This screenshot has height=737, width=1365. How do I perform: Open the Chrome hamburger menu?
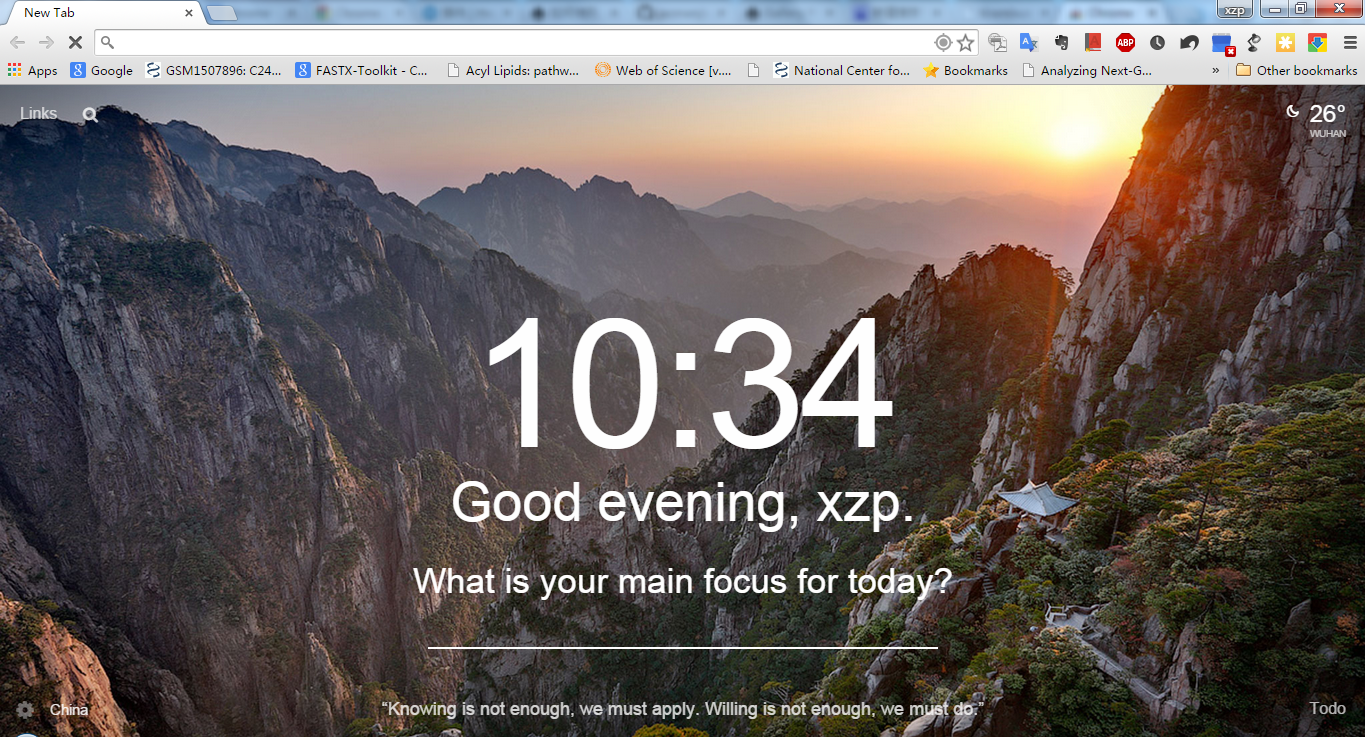1350,42
